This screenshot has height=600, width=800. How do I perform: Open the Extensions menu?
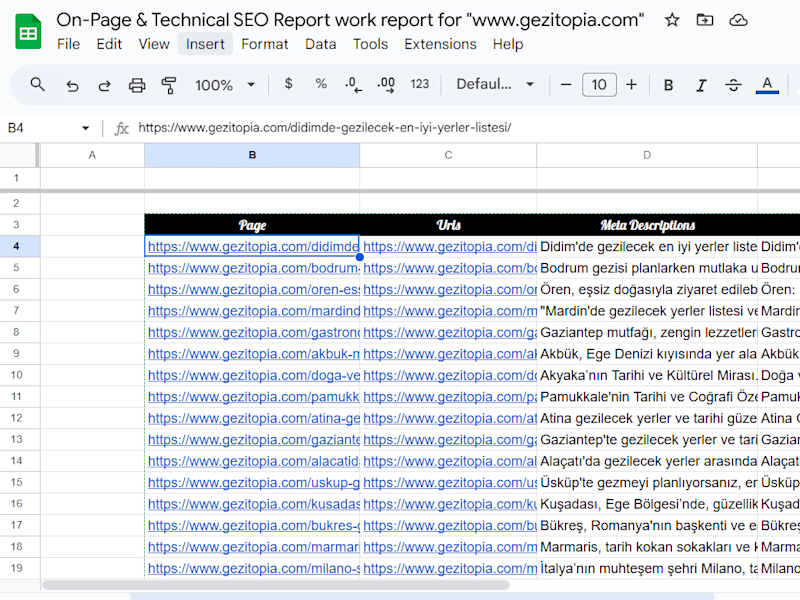click(x=440, y=44)
